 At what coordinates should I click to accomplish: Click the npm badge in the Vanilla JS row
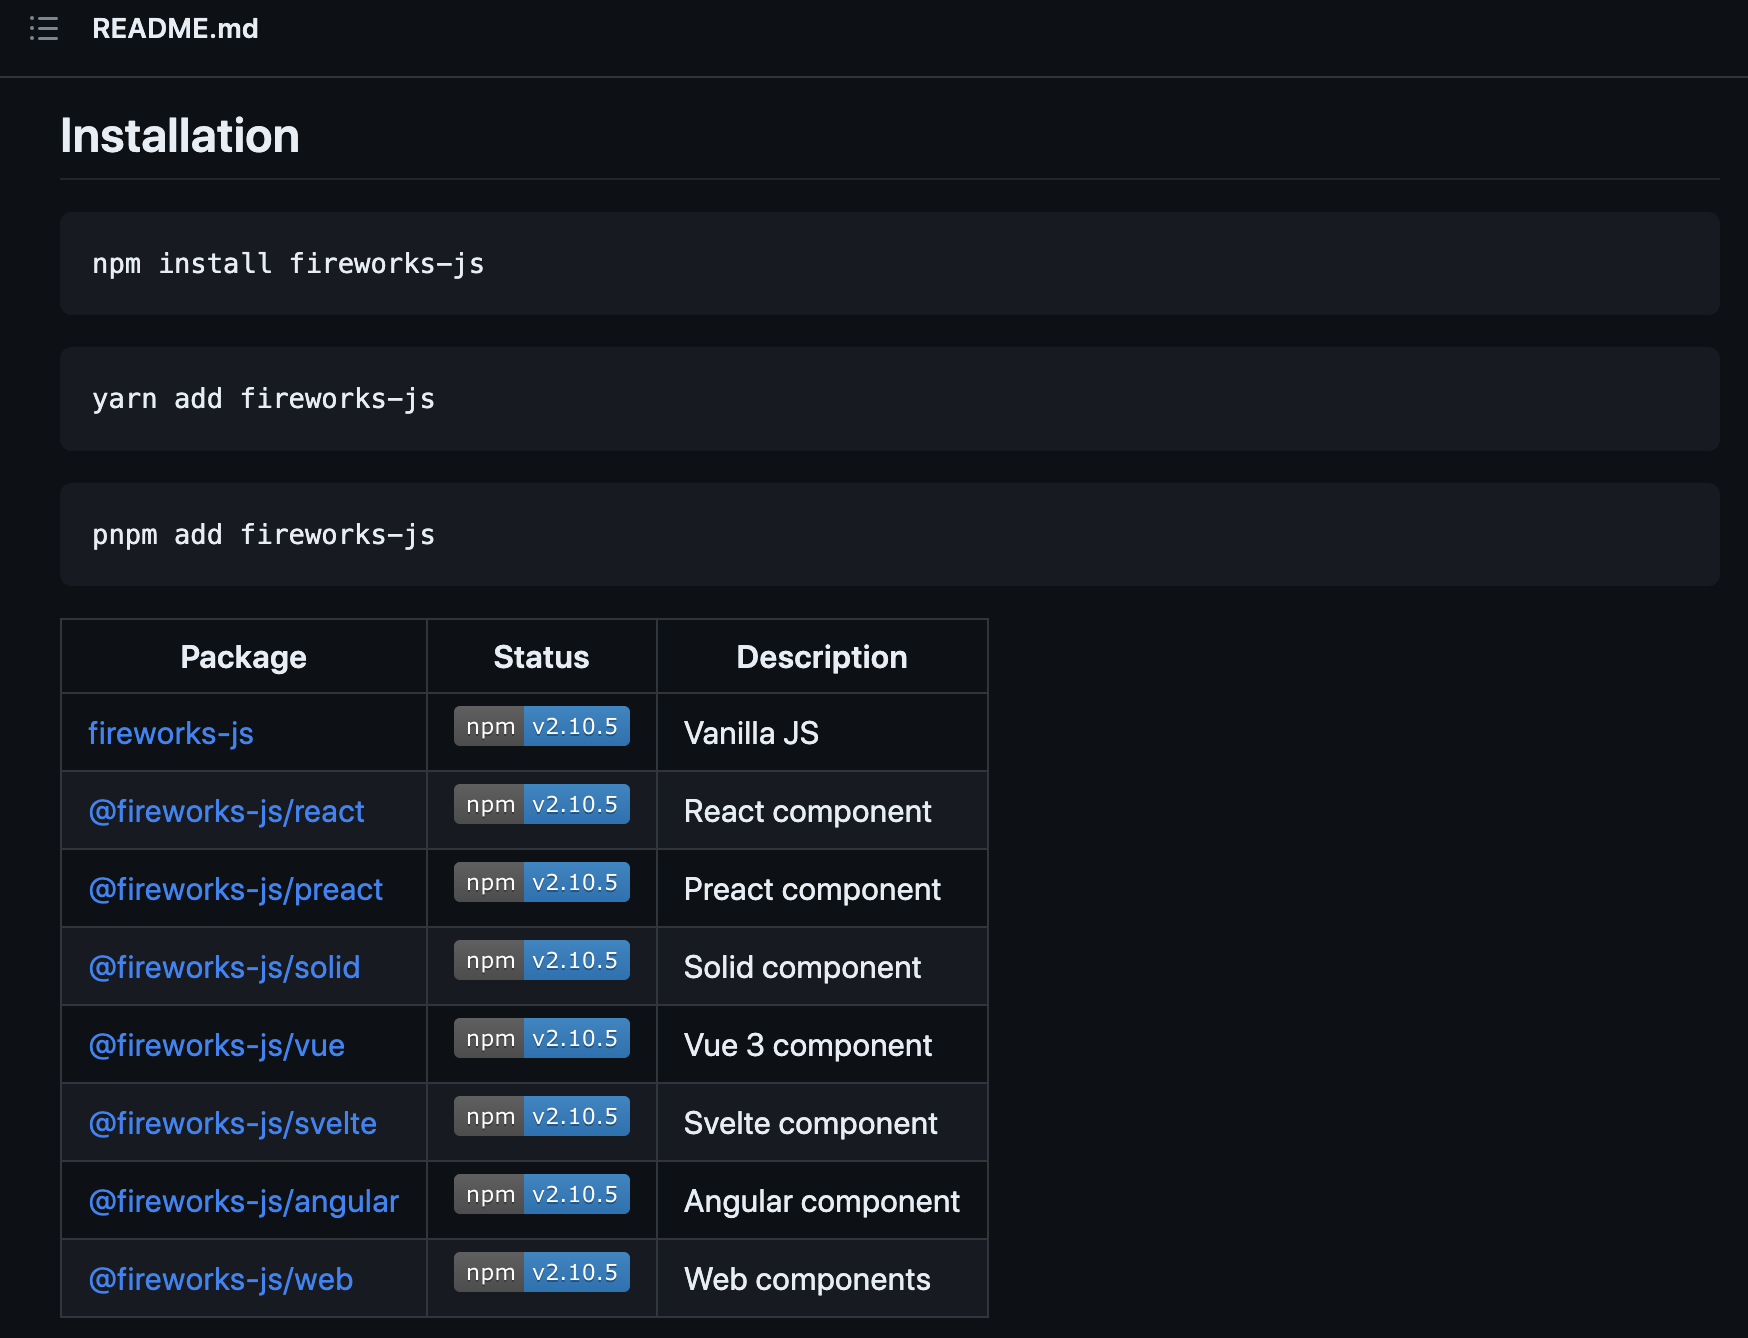542,726
